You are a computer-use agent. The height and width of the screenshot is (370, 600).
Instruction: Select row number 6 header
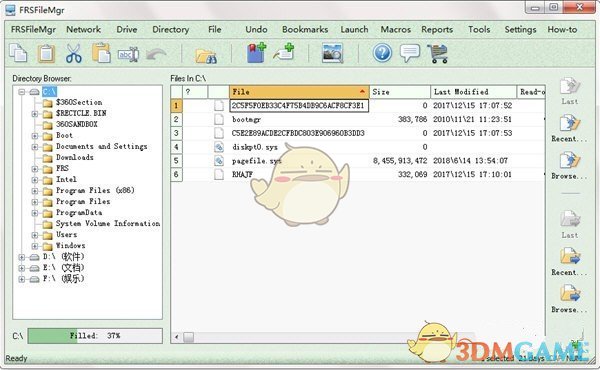coord(176,174)
